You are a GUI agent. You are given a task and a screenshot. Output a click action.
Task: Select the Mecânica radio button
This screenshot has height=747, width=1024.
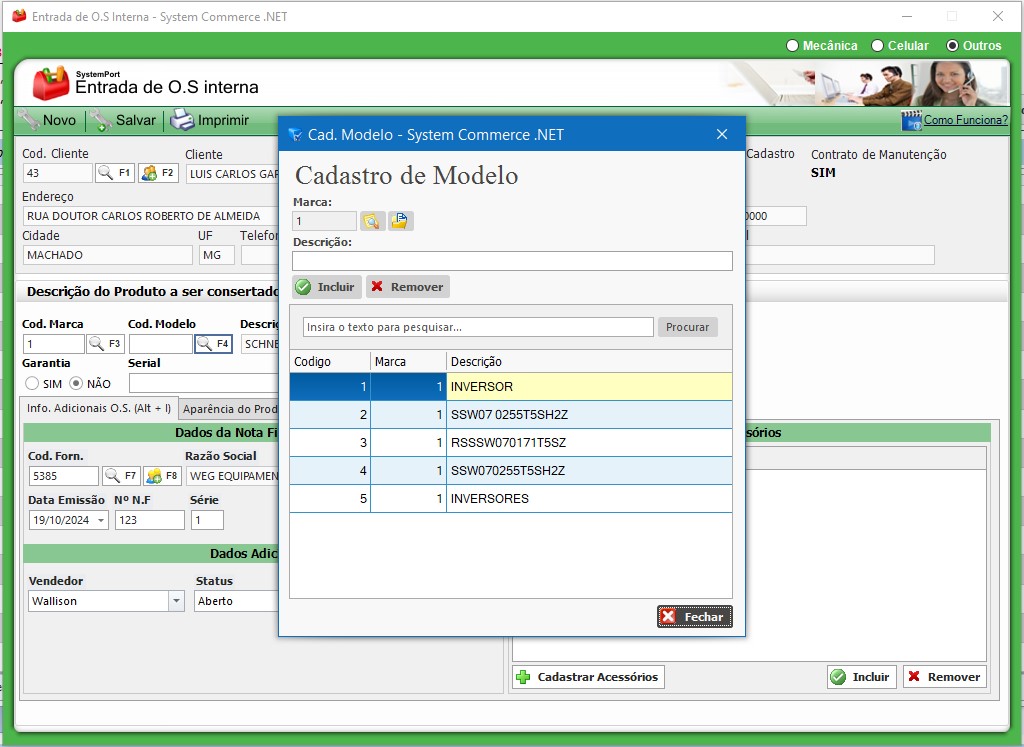coord(793,46)
